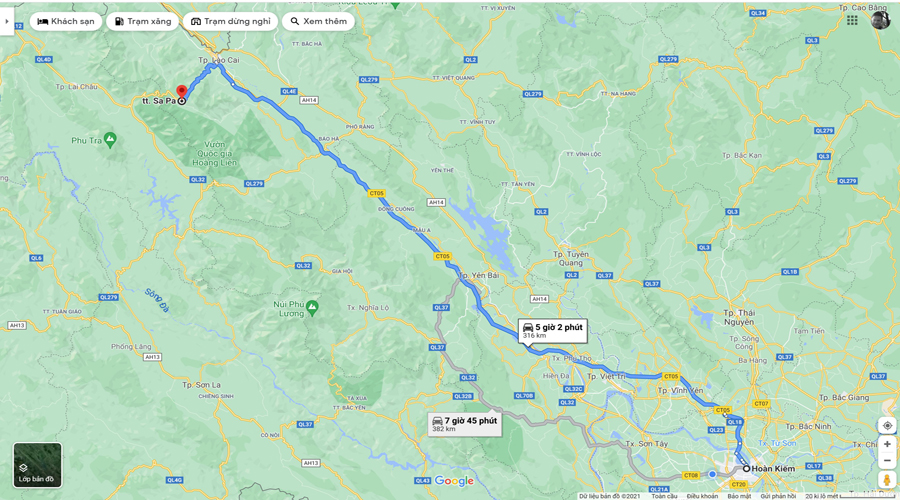The width and height of the screenshot is (900, 500).
Task: Open Xem thêm search options
Action: (319, 21)
